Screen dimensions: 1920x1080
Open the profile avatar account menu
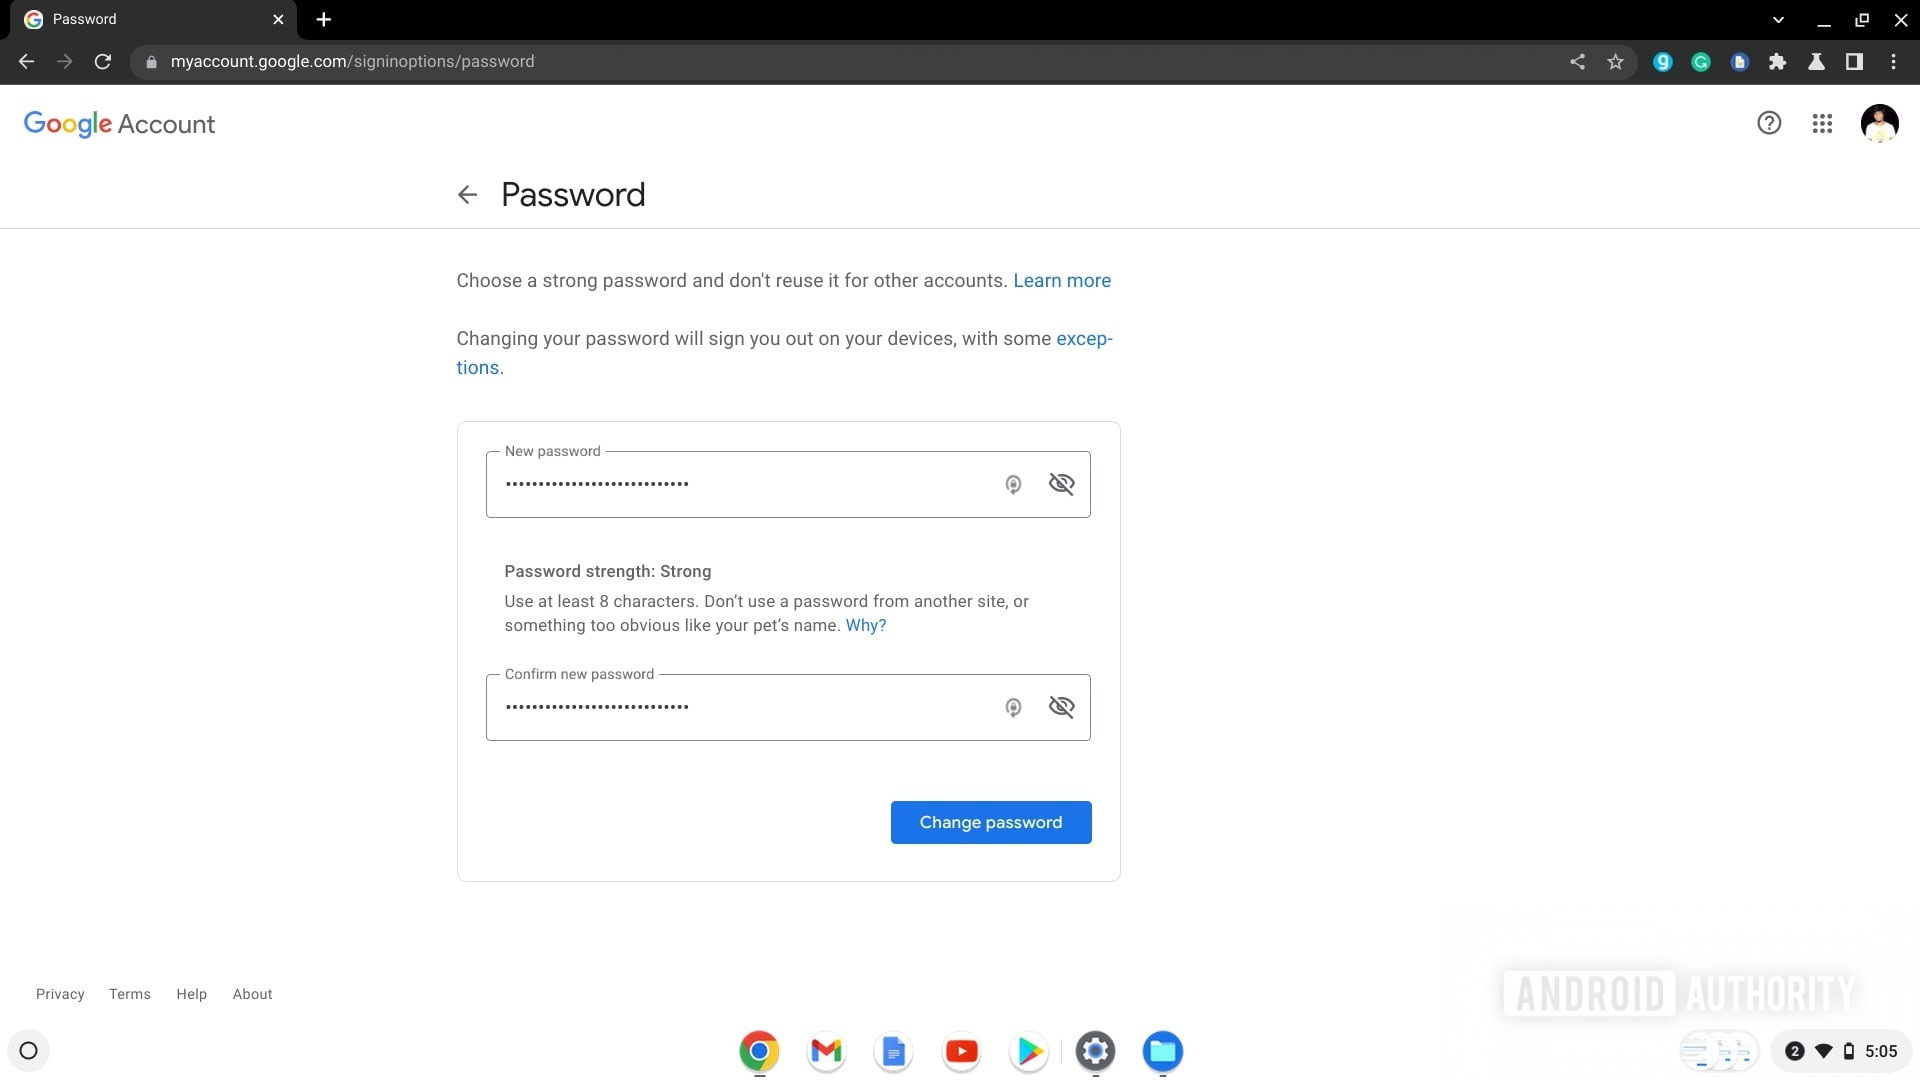(1879, 123)
